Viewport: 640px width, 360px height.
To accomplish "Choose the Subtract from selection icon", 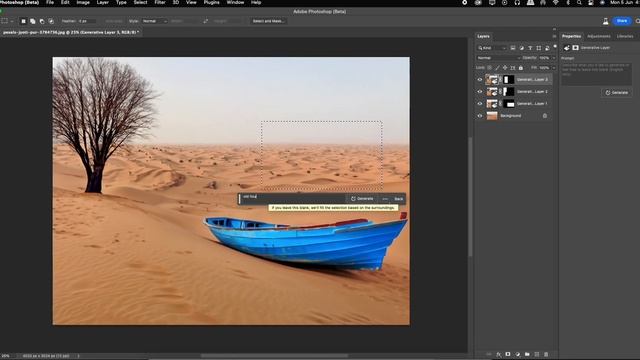I will pyautogui.click(x=42, y=21).
